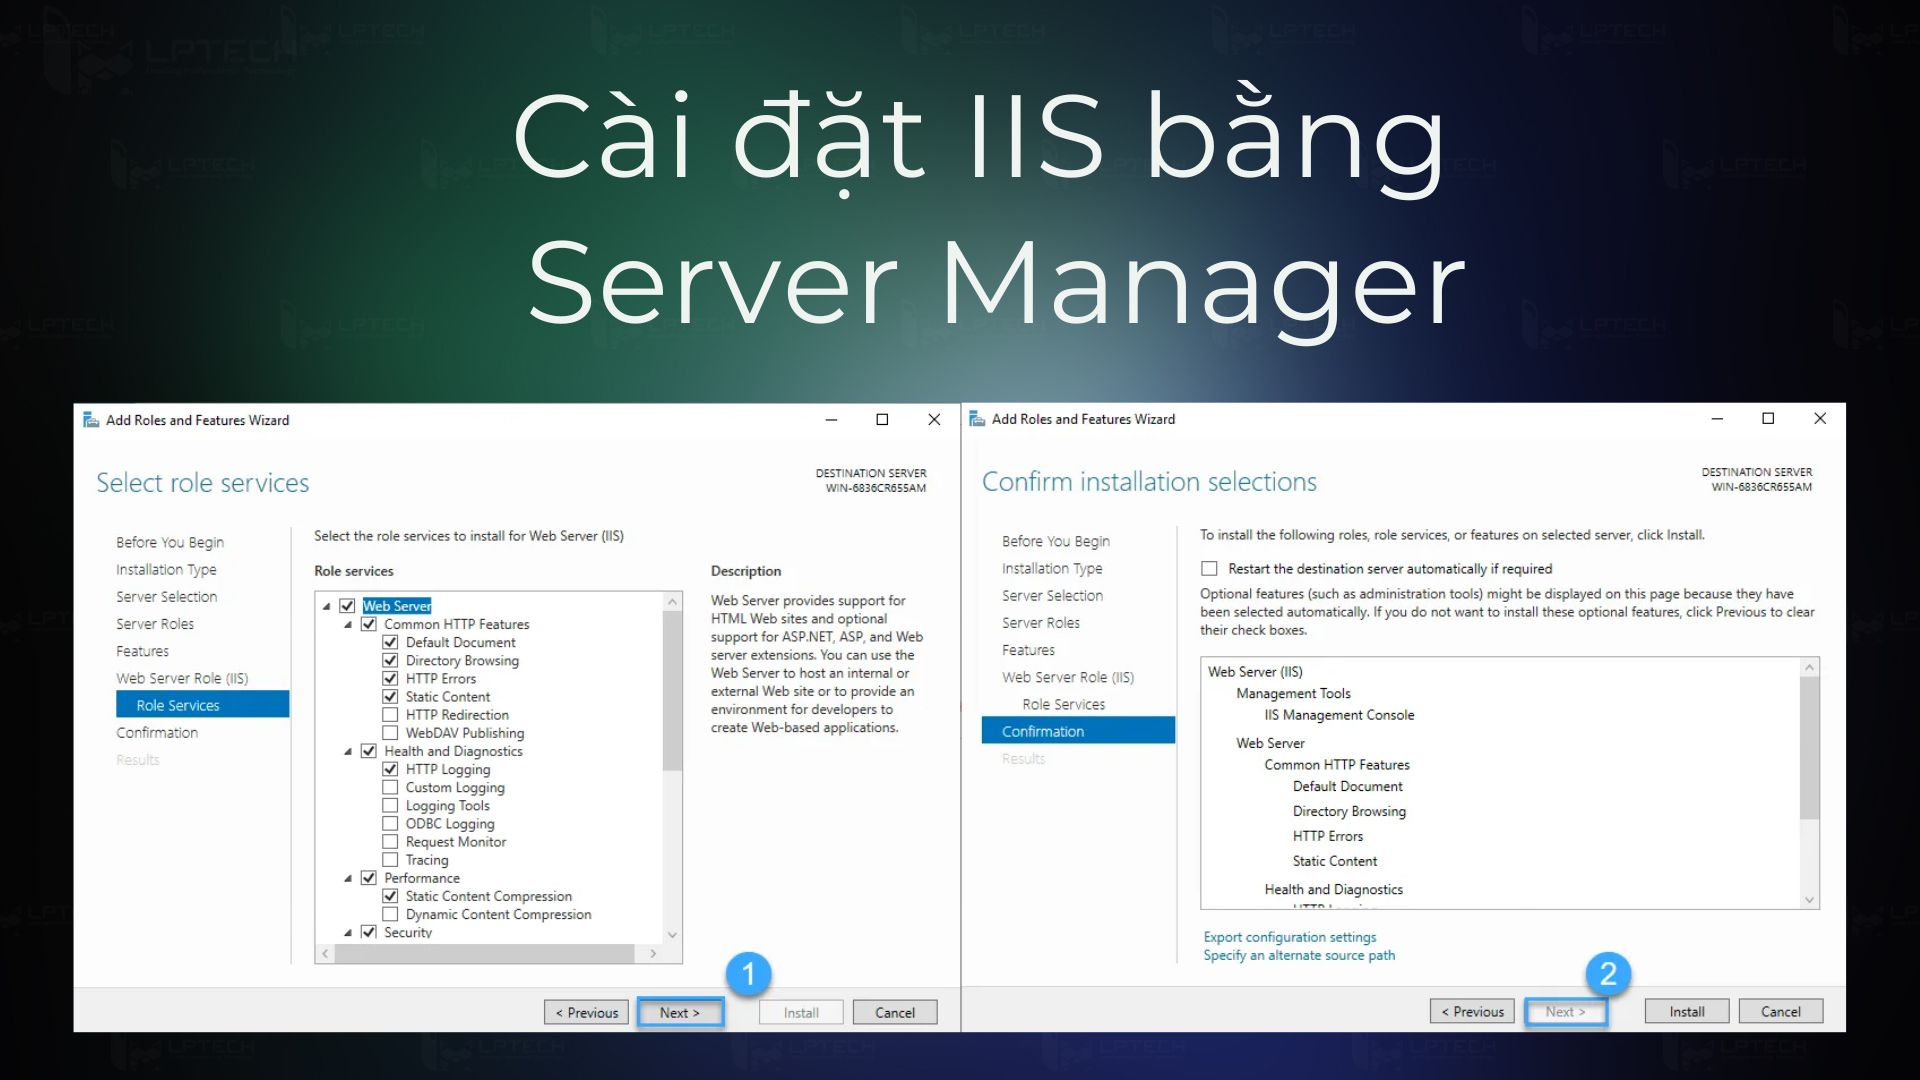Uncheck Common HTTP Features checkbox
Viewport: 1920px width, 1080px height.
pos(369,624)
